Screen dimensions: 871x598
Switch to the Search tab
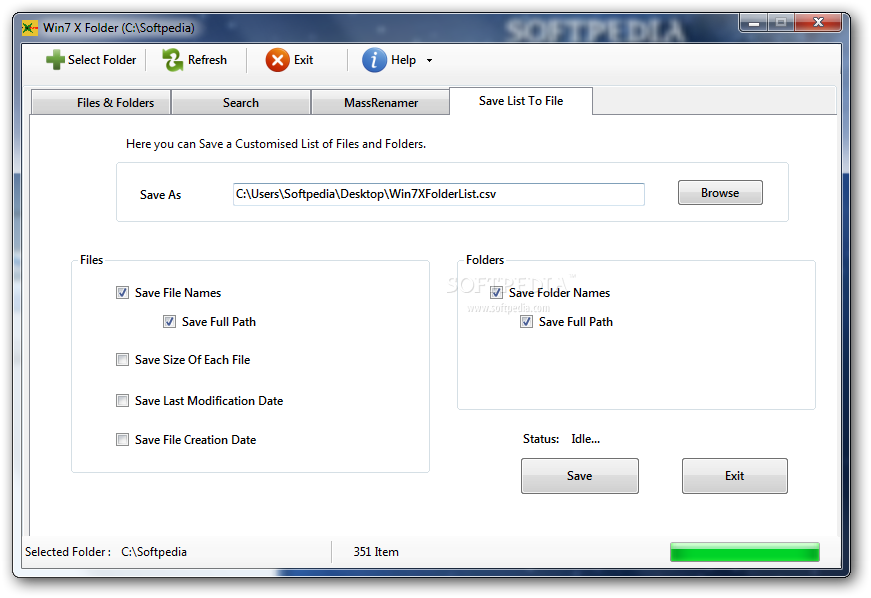coord(241,103)
